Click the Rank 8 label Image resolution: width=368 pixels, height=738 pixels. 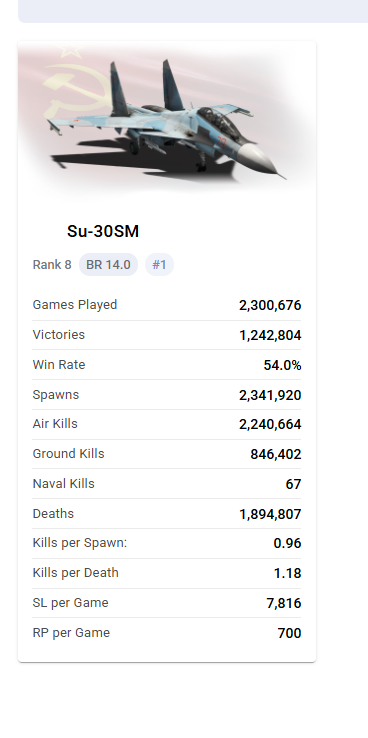[x=52, y=265]
